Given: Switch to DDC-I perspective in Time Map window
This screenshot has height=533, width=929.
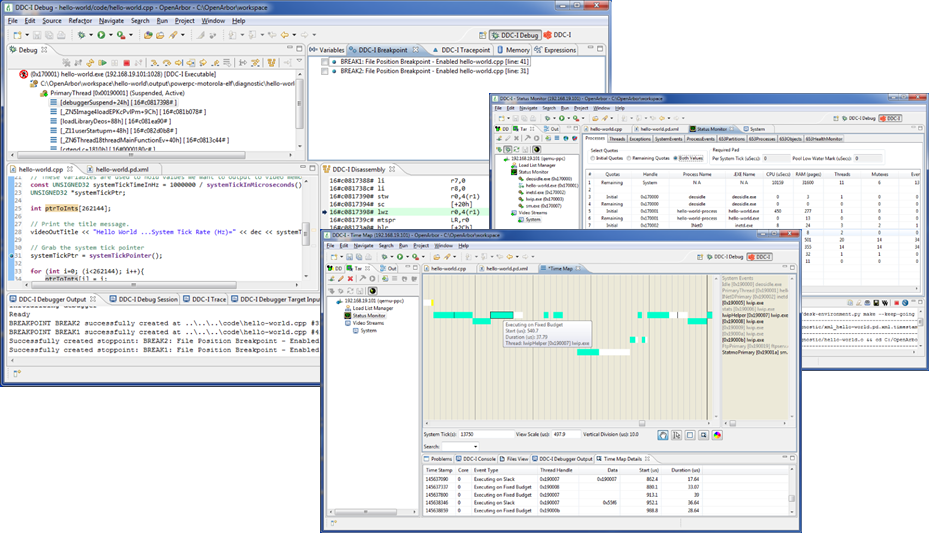Looking at the screenshot, I should click(x=760, y=256).
